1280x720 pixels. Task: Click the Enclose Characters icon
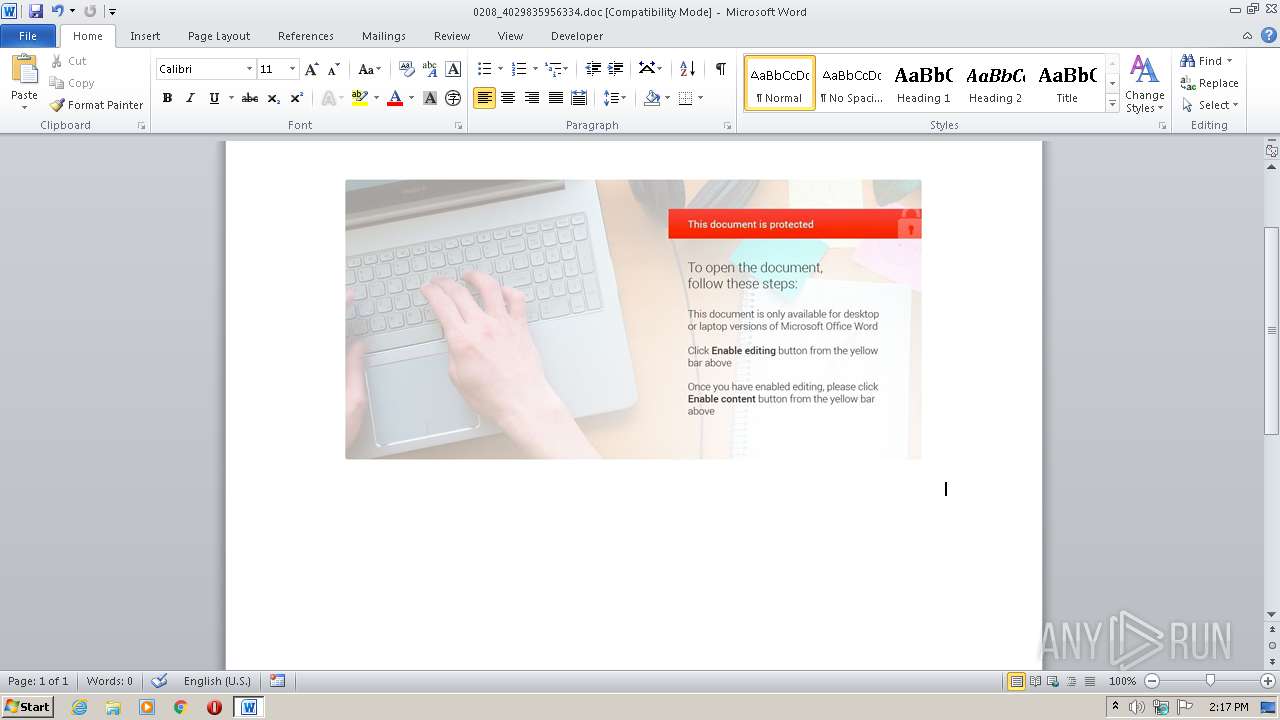pos(453,98)
